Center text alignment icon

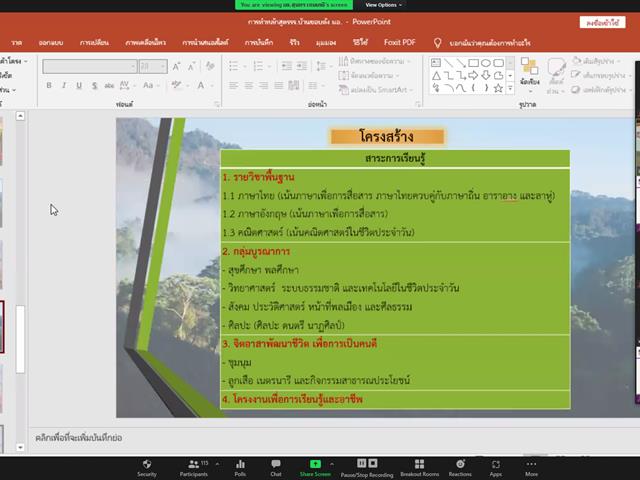pyautogui.click(x=249, y=85)
